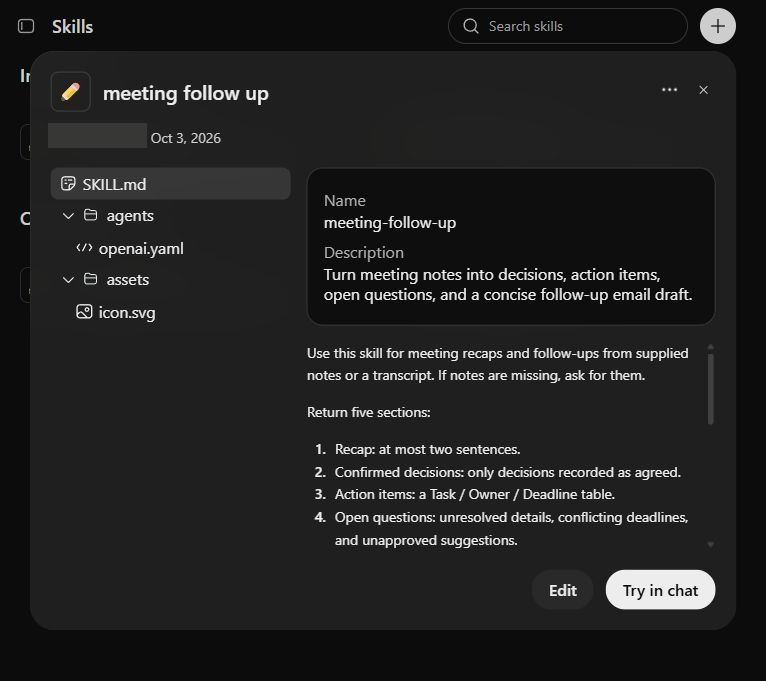Click the plus button to add skill
The image size is (766, 681).
tap(717, 26)
